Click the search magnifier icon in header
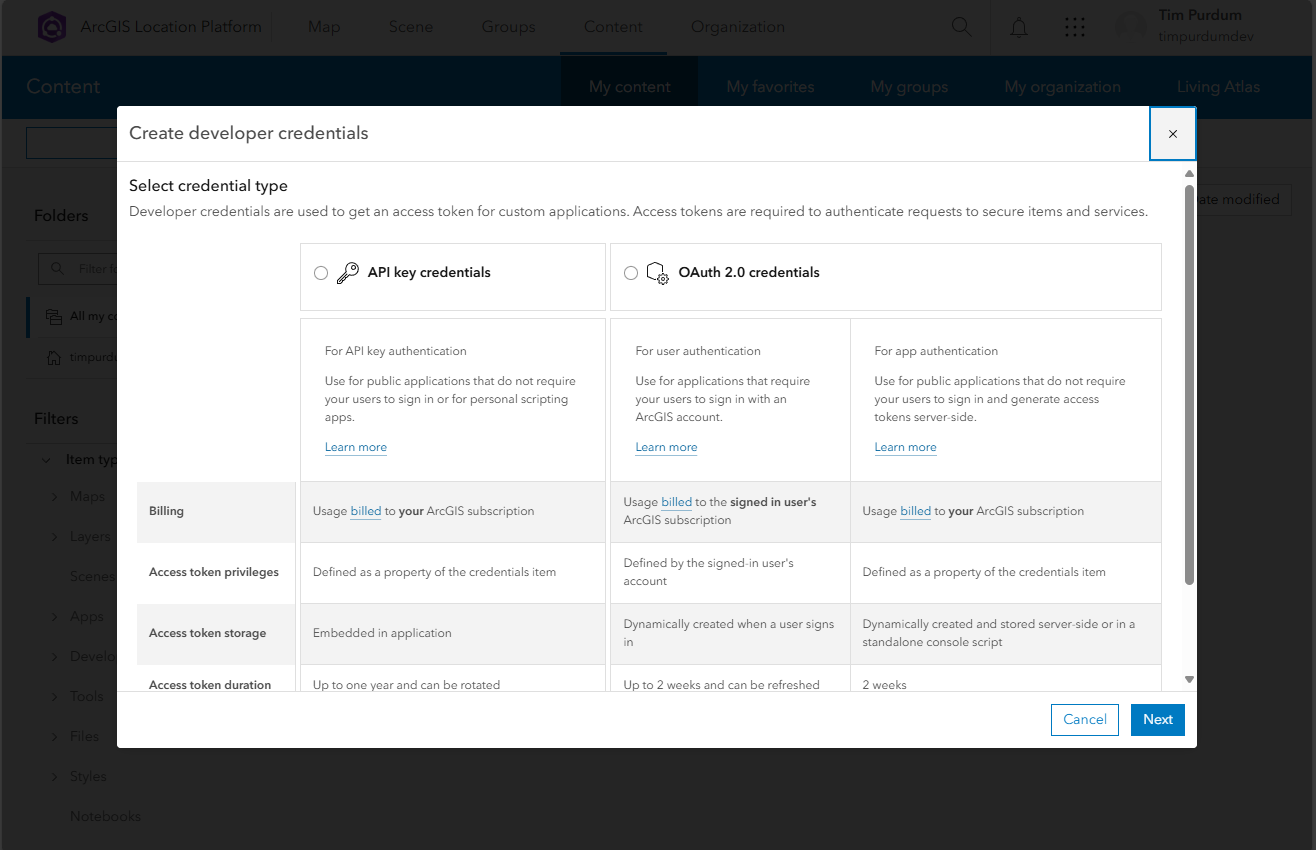Viewport: 1316px width, 850px height. [x=961, y=27]
